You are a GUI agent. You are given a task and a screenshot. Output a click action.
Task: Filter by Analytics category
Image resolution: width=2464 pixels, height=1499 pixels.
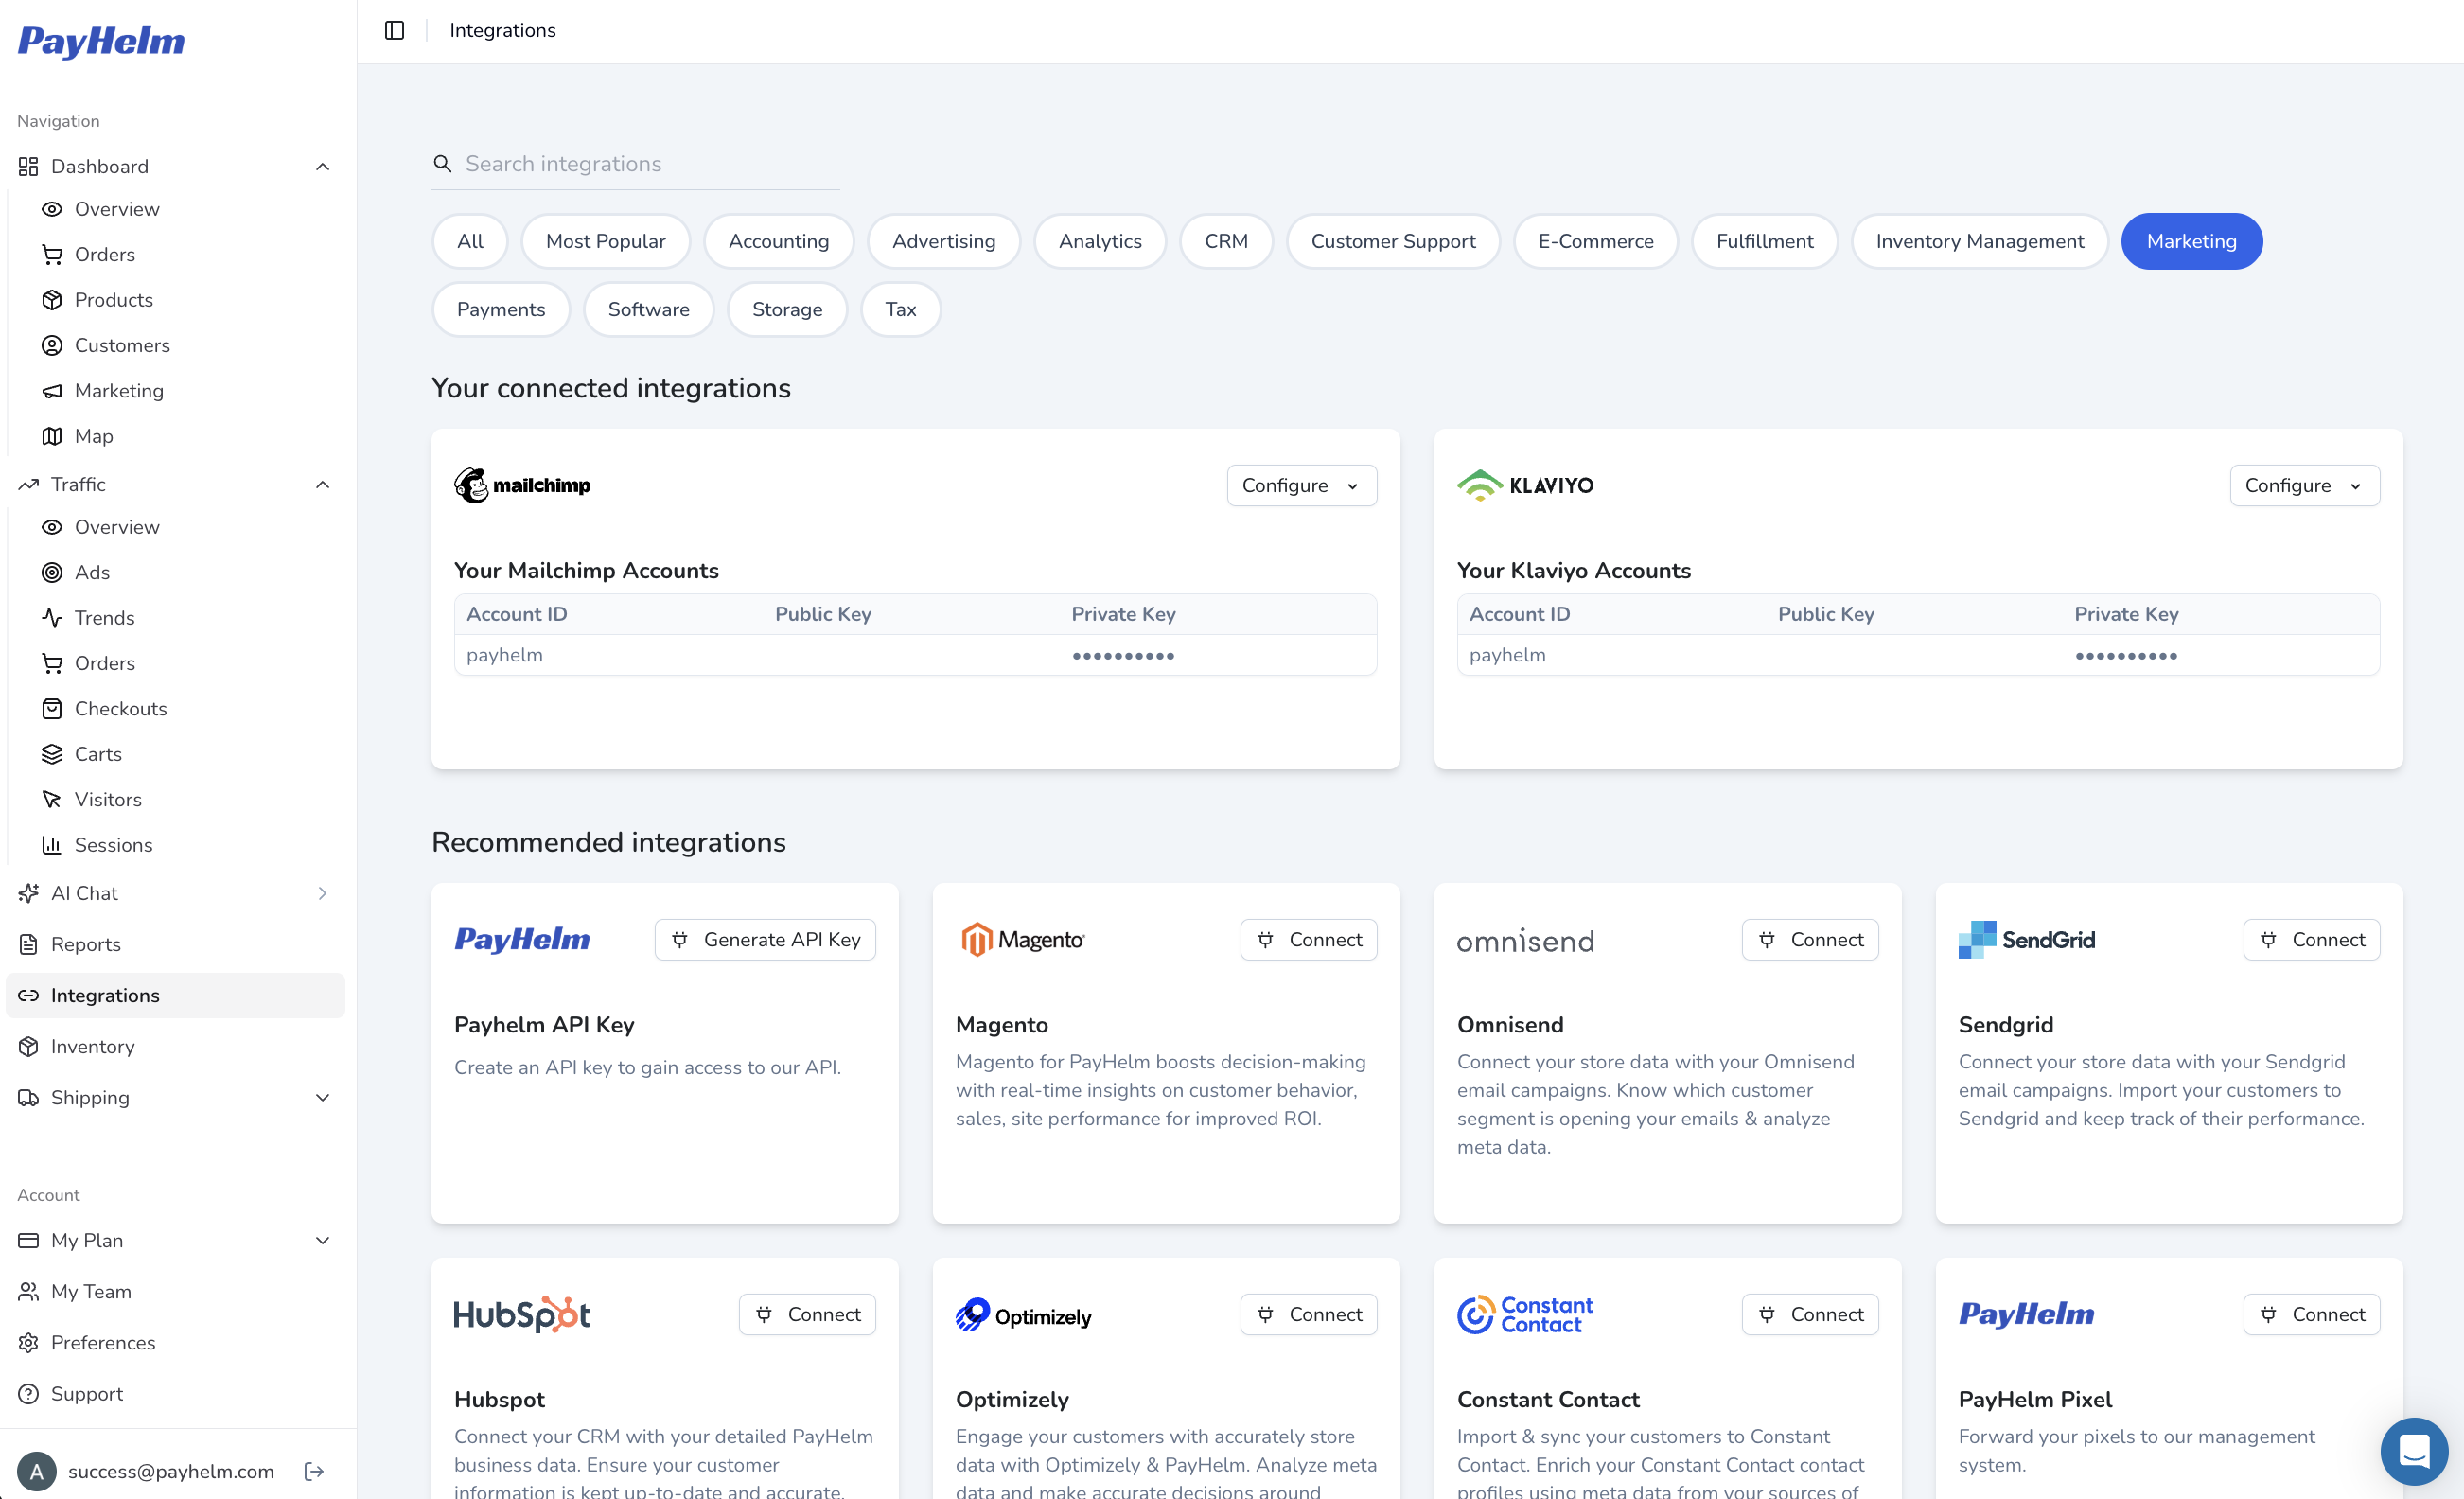pos(1100,241)
